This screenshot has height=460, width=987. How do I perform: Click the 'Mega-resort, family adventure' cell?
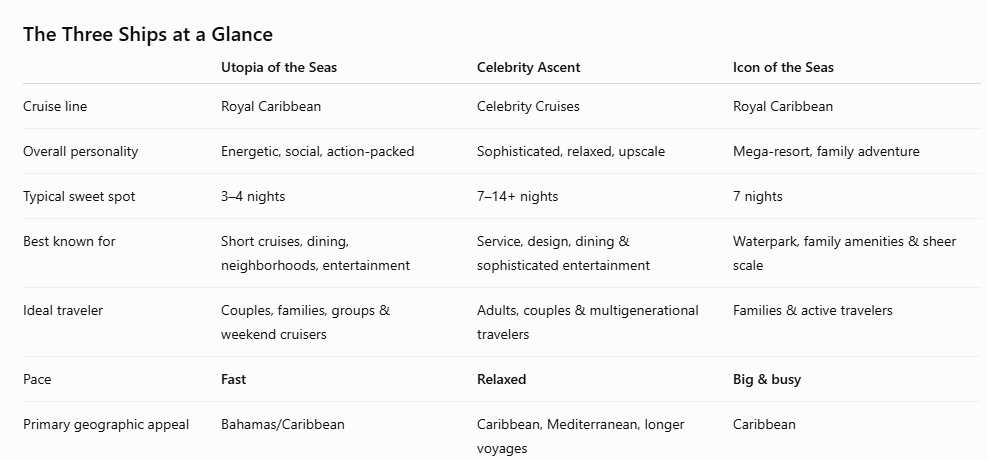click(x=826, y=152)
